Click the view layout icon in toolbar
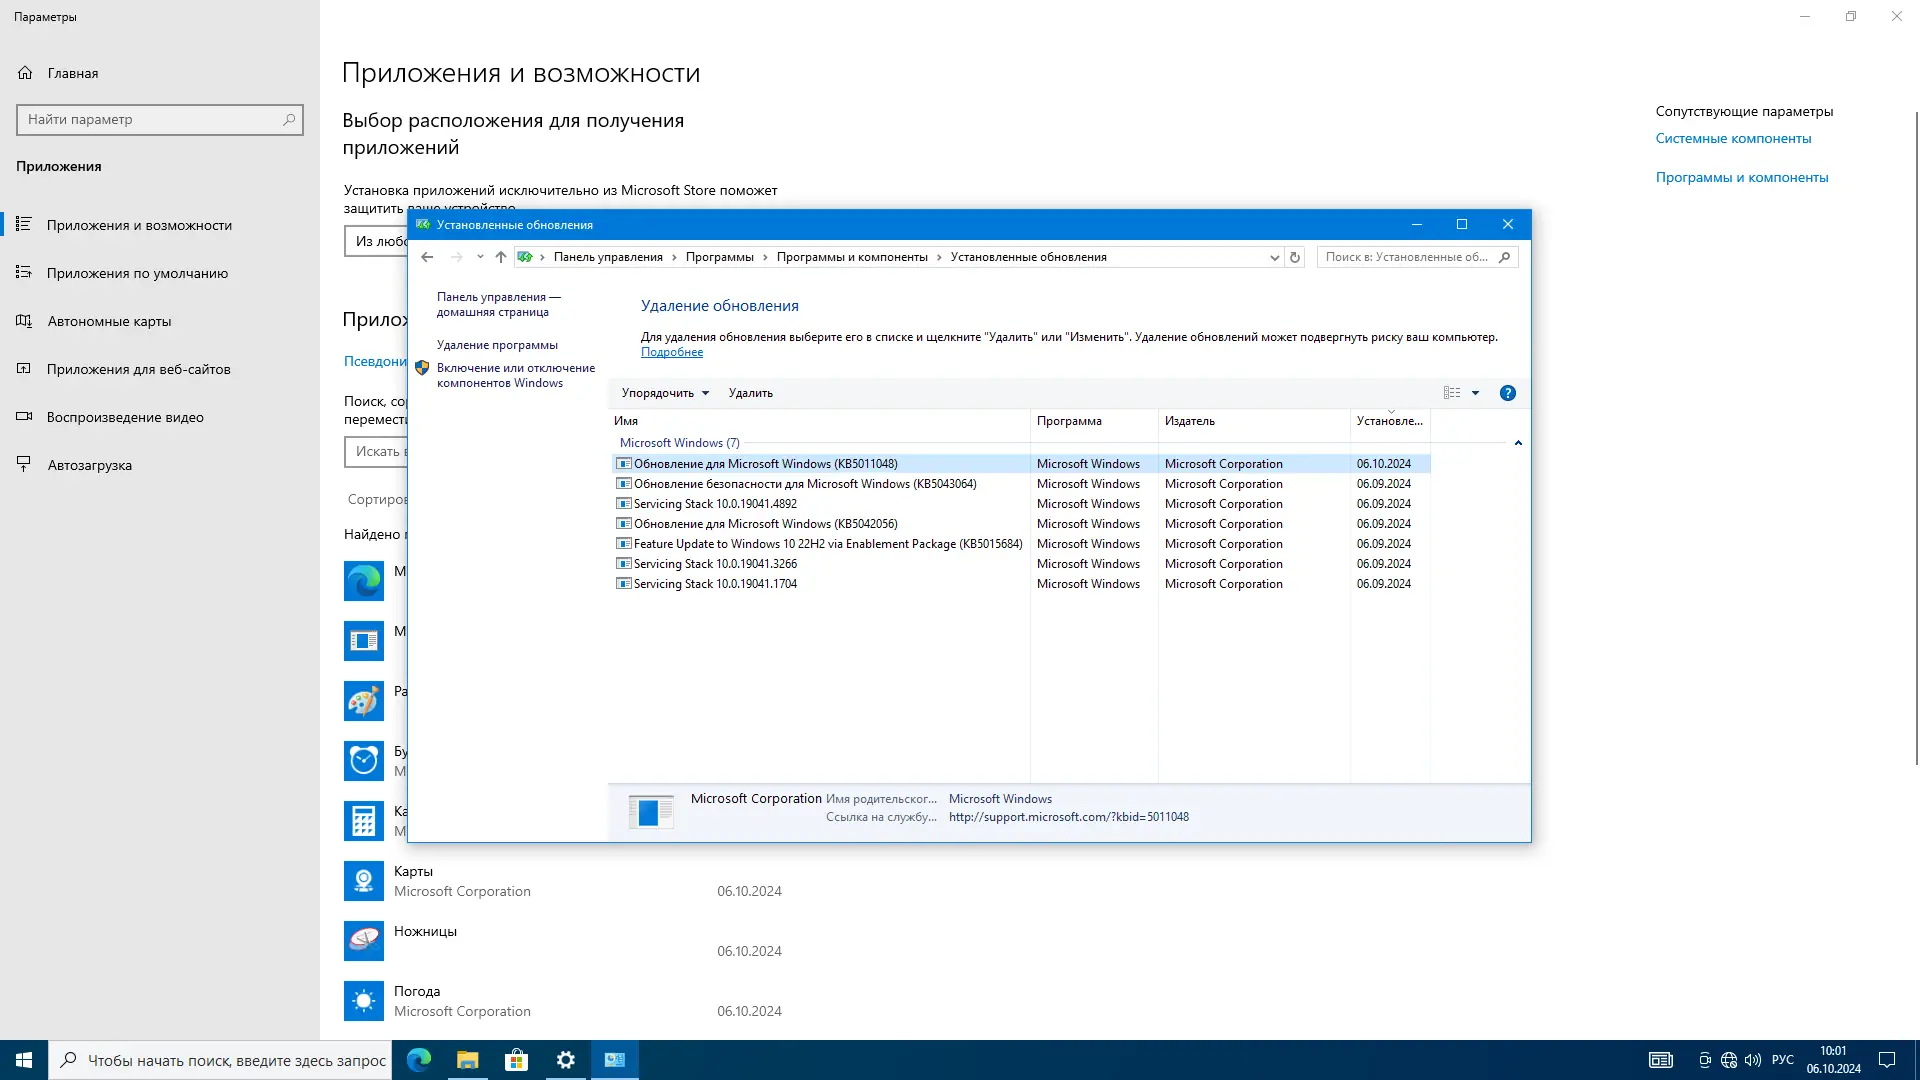 [x=1452, y=393]
